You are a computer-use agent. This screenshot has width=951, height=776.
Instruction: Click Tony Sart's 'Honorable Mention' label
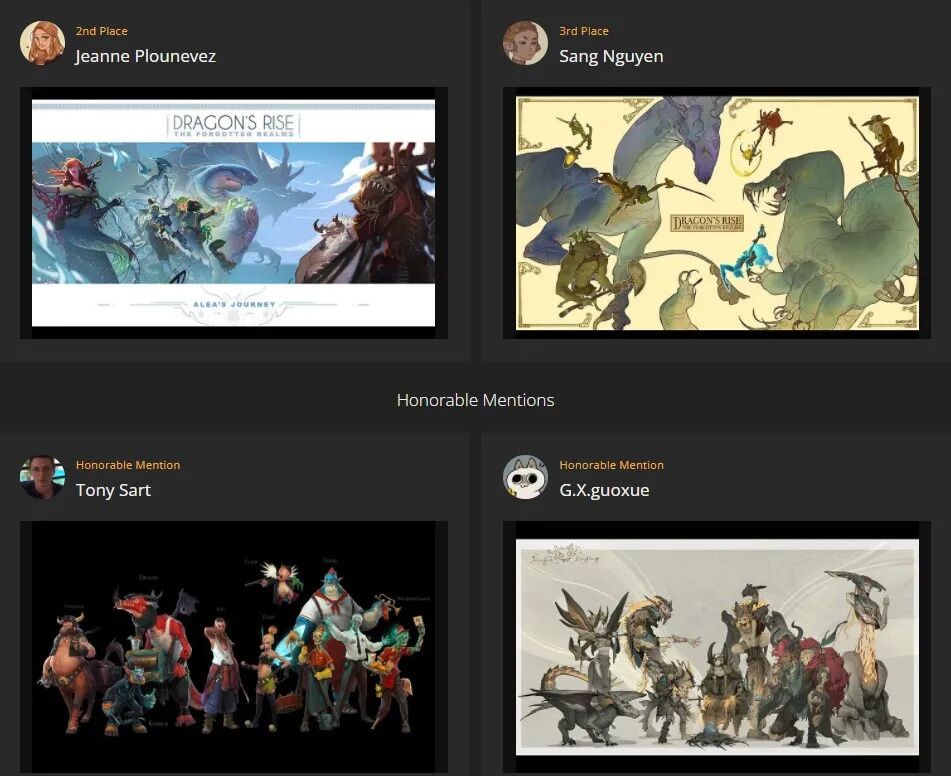[x=128, y=465]
